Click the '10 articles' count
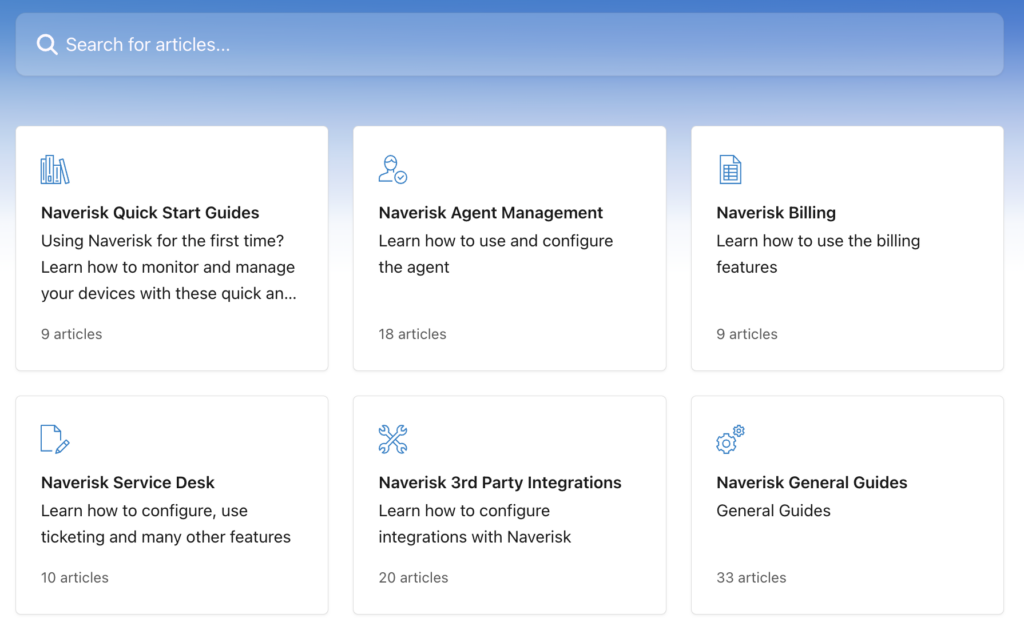This screenshot has height=630, width=1024. pyautogui.click(x=75, y=578)
